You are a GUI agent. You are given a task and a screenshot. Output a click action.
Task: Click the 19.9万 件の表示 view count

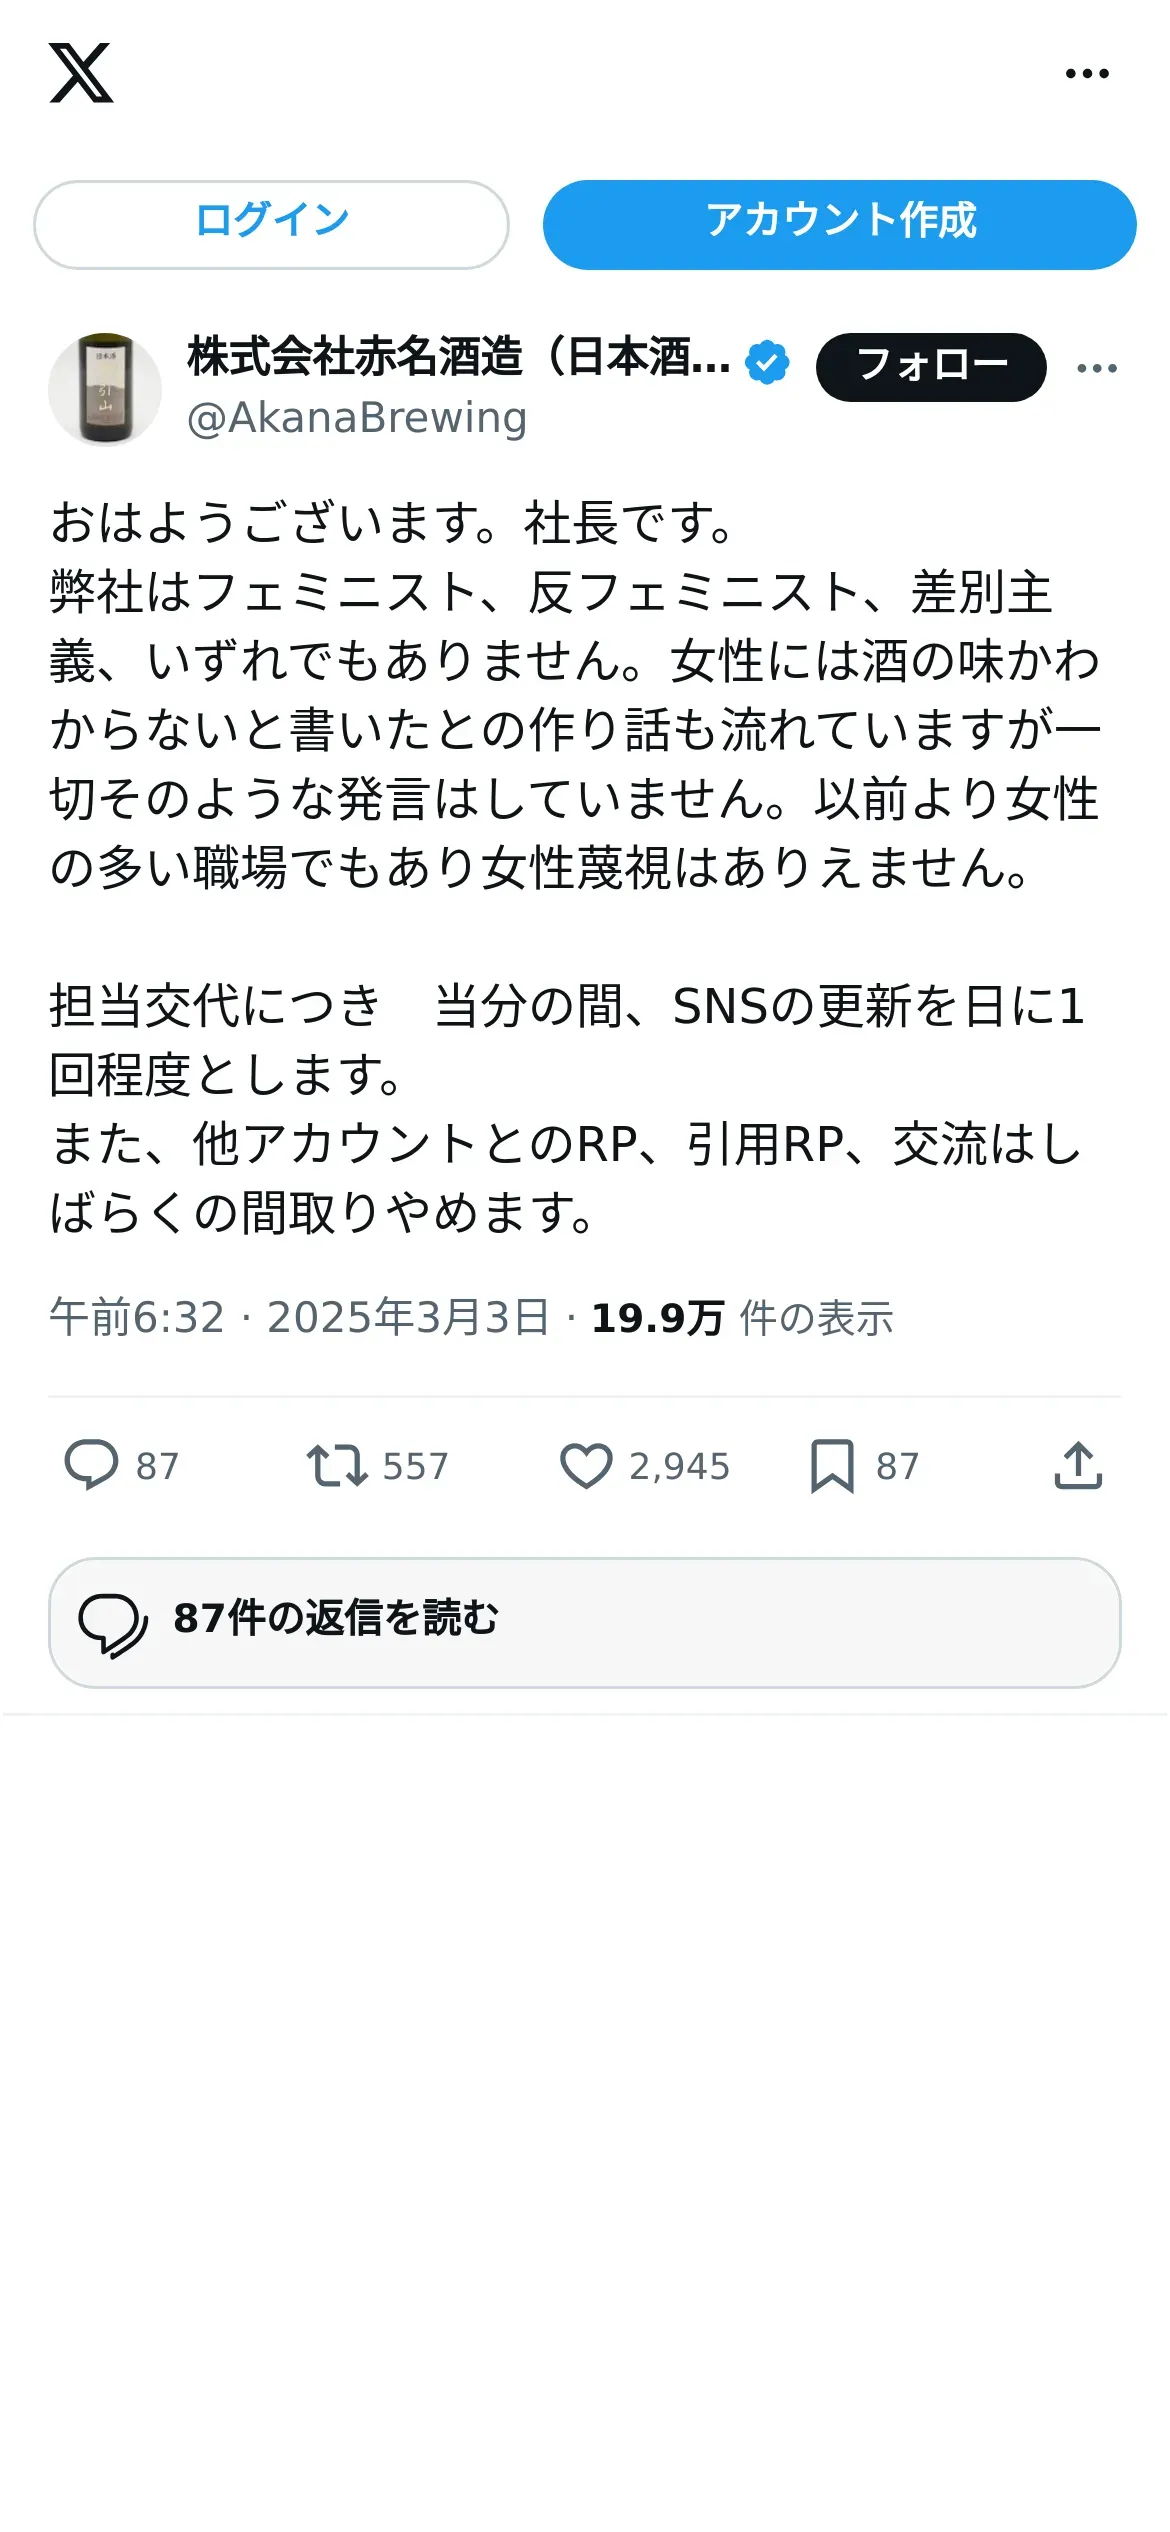[x=742, y=1318]
